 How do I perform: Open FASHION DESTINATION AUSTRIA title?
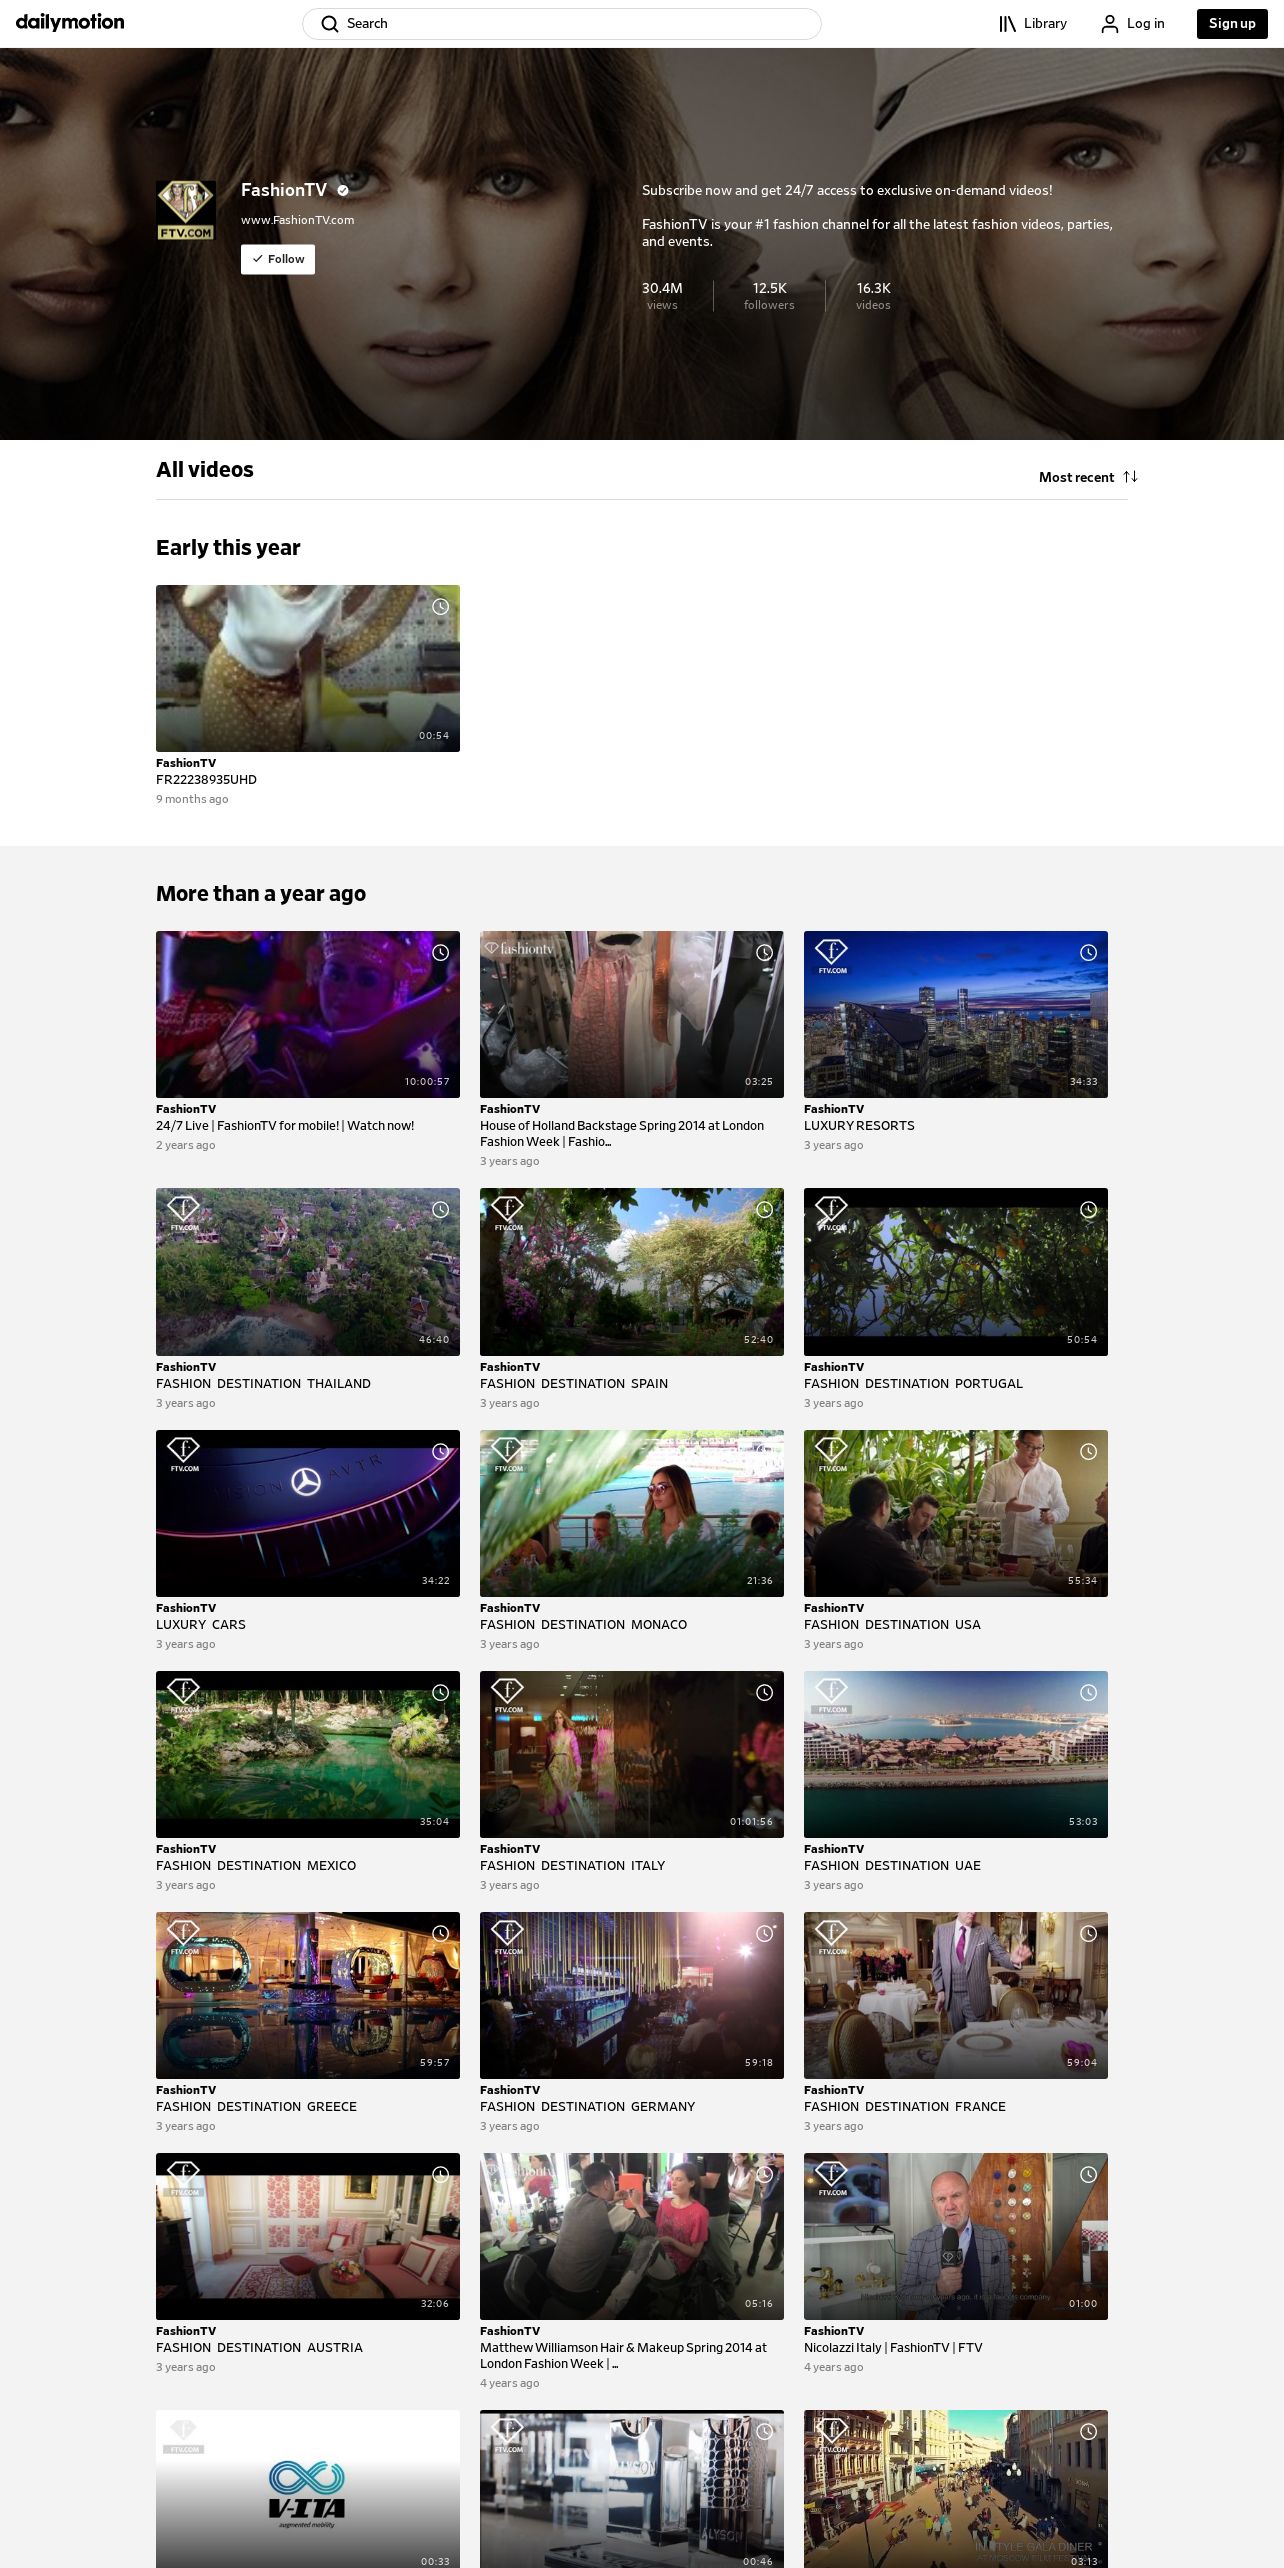[259, 2348]
